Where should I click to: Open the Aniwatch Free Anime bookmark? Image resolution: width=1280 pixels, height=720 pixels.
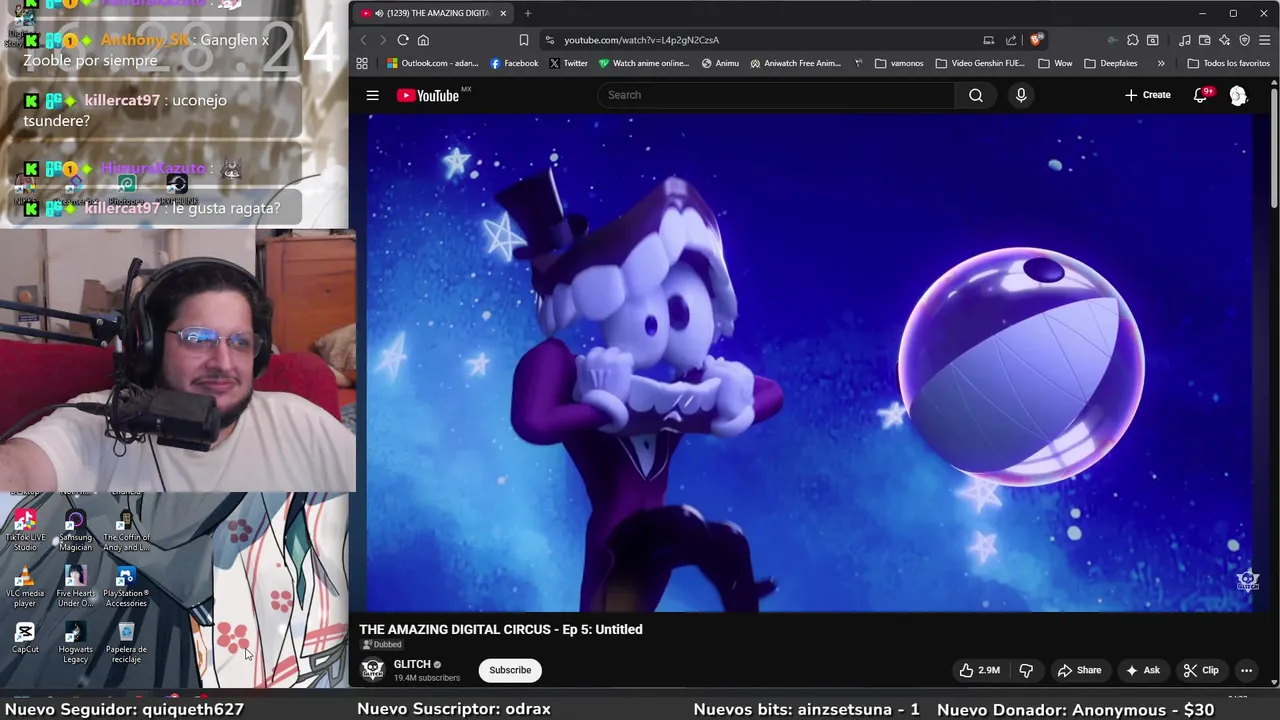(796, 63)
